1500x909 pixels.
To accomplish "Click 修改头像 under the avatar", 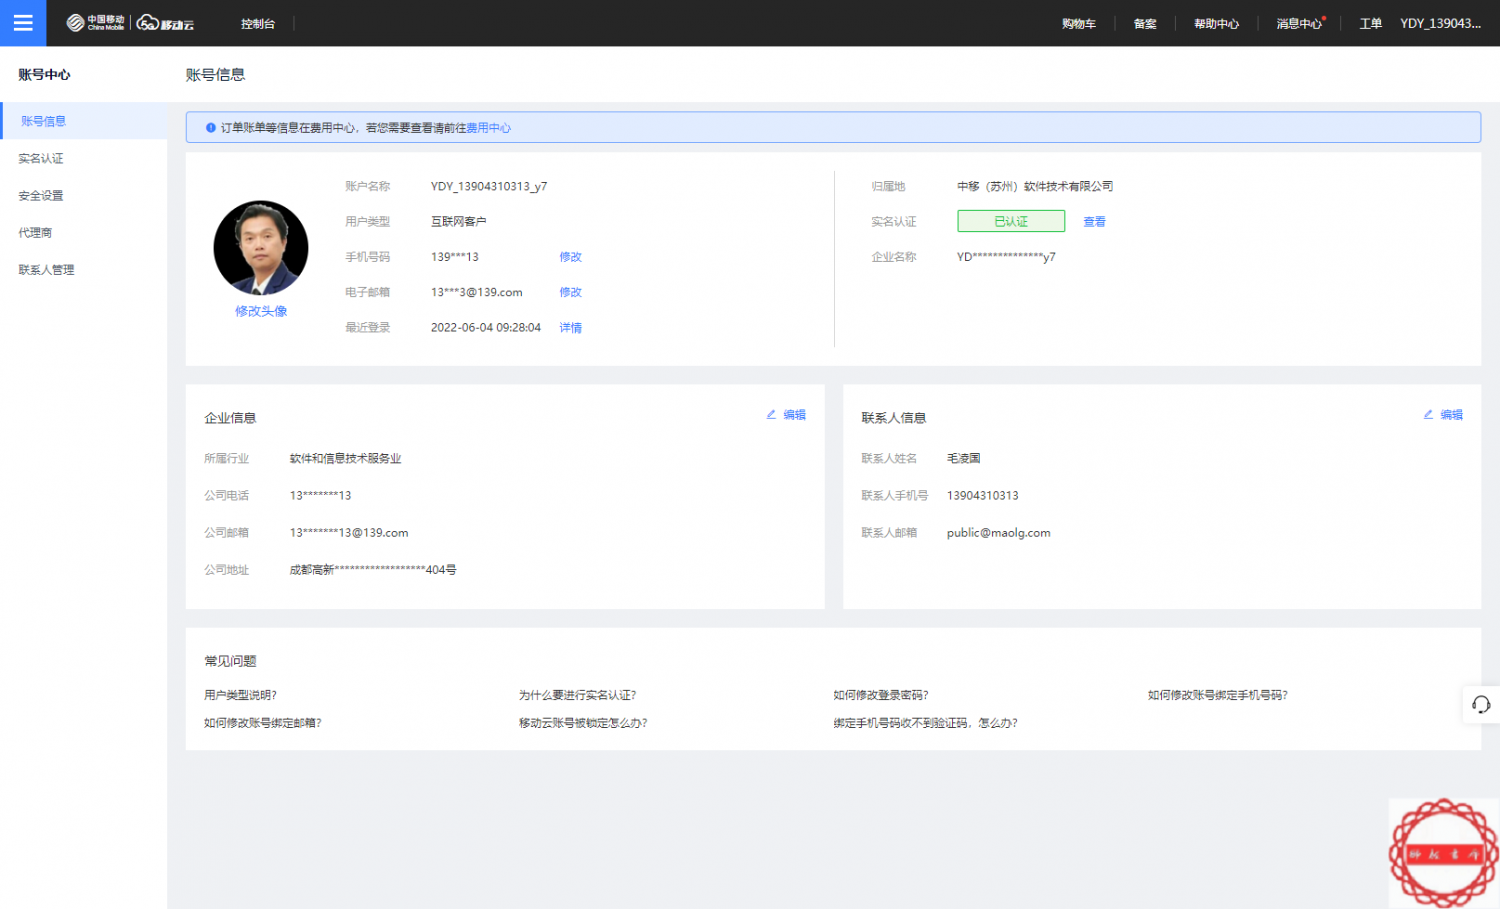I will [261, 311].
